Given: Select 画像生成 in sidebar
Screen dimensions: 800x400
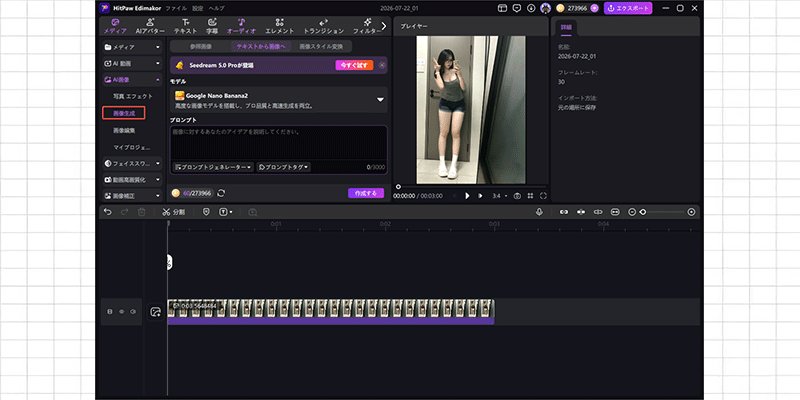Looking at the screenshot, I should point(123,113).
